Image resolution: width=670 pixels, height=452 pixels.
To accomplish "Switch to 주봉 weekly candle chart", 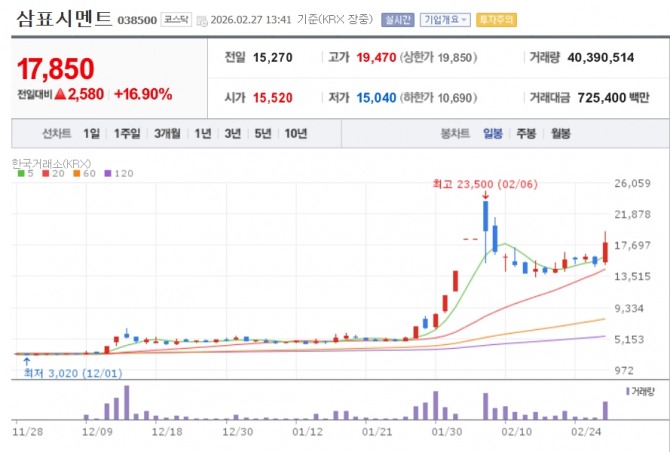I will [x=526, y=134].
